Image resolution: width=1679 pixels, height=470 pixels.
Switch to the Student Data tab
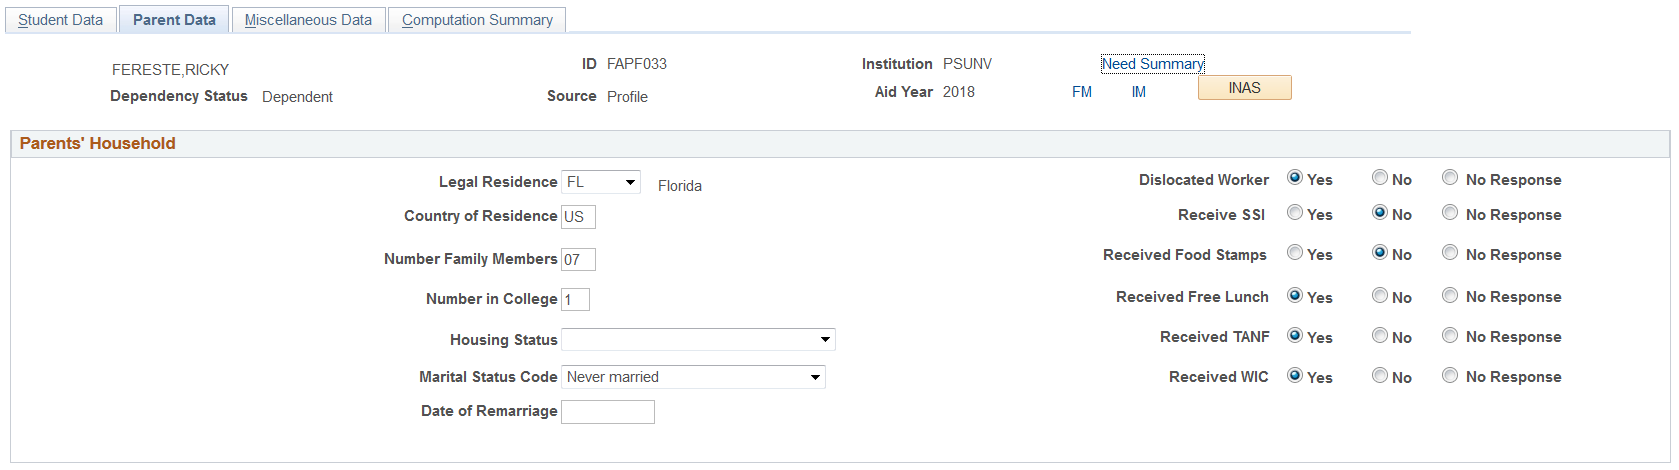pos(60,20)
